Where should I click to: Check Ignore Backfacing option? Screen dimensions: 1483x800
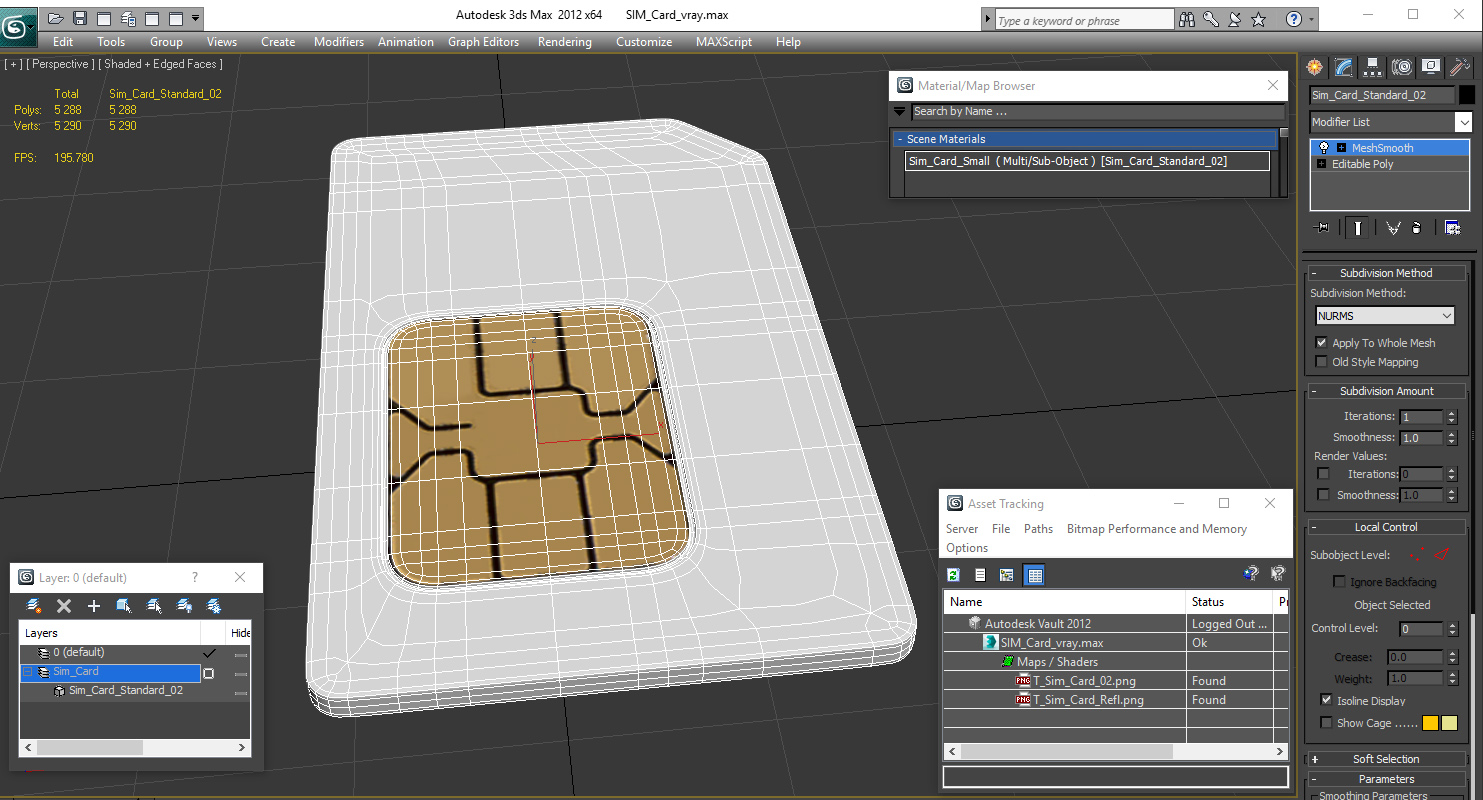1340,582
